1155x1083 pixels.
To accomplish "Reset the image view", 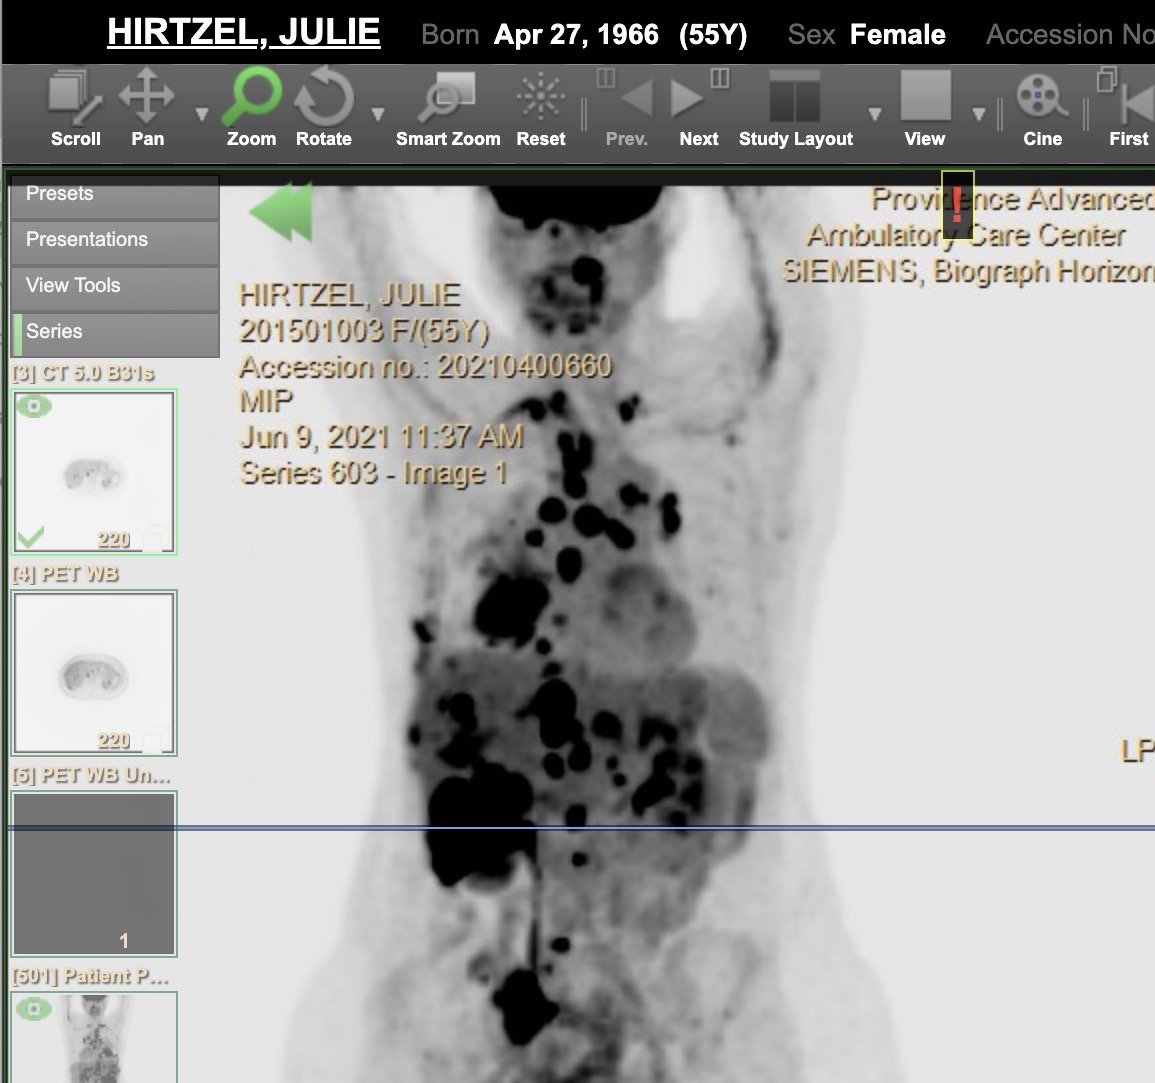I will click(x=540, y=110).
